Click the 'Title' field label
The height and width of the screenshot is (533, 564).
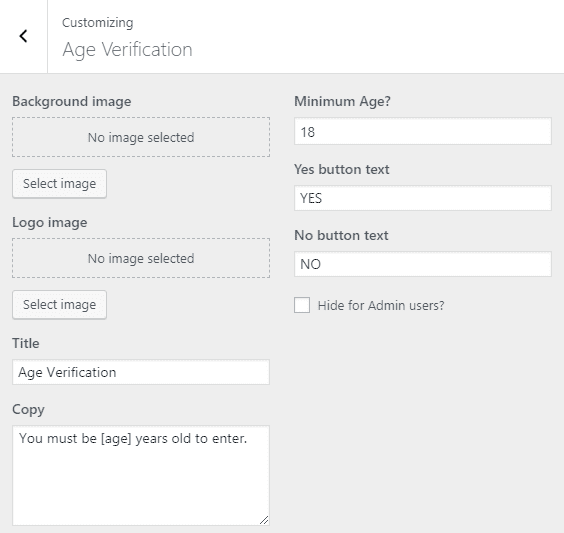(26, 343)
